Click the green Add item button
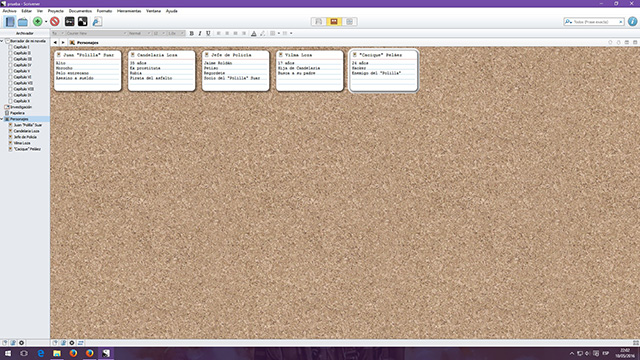Viewport: 640px width, 360px height. click(38, 22)
